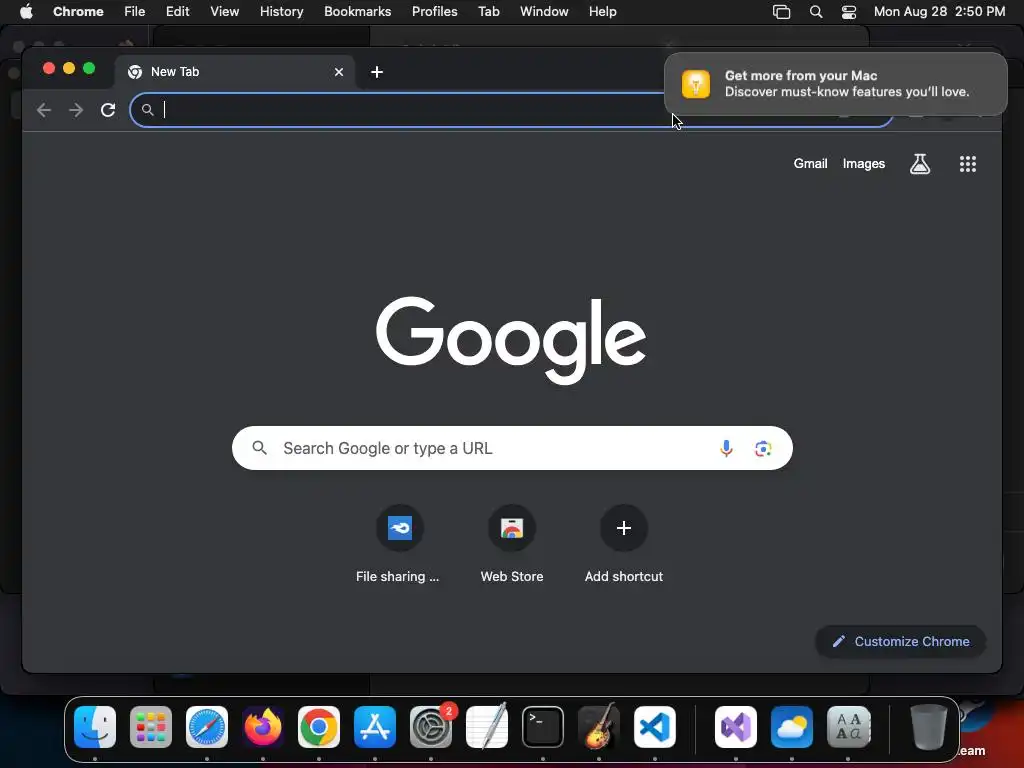Open the Window menu
The width and height of the screenshot is (1024, 768).
click(x=544, y=11)
